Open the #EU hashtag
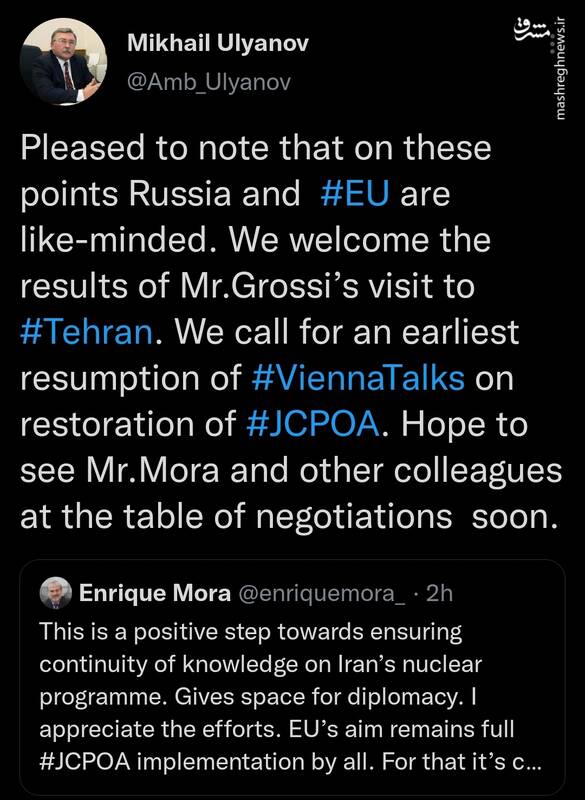 (x=355, y=194)
